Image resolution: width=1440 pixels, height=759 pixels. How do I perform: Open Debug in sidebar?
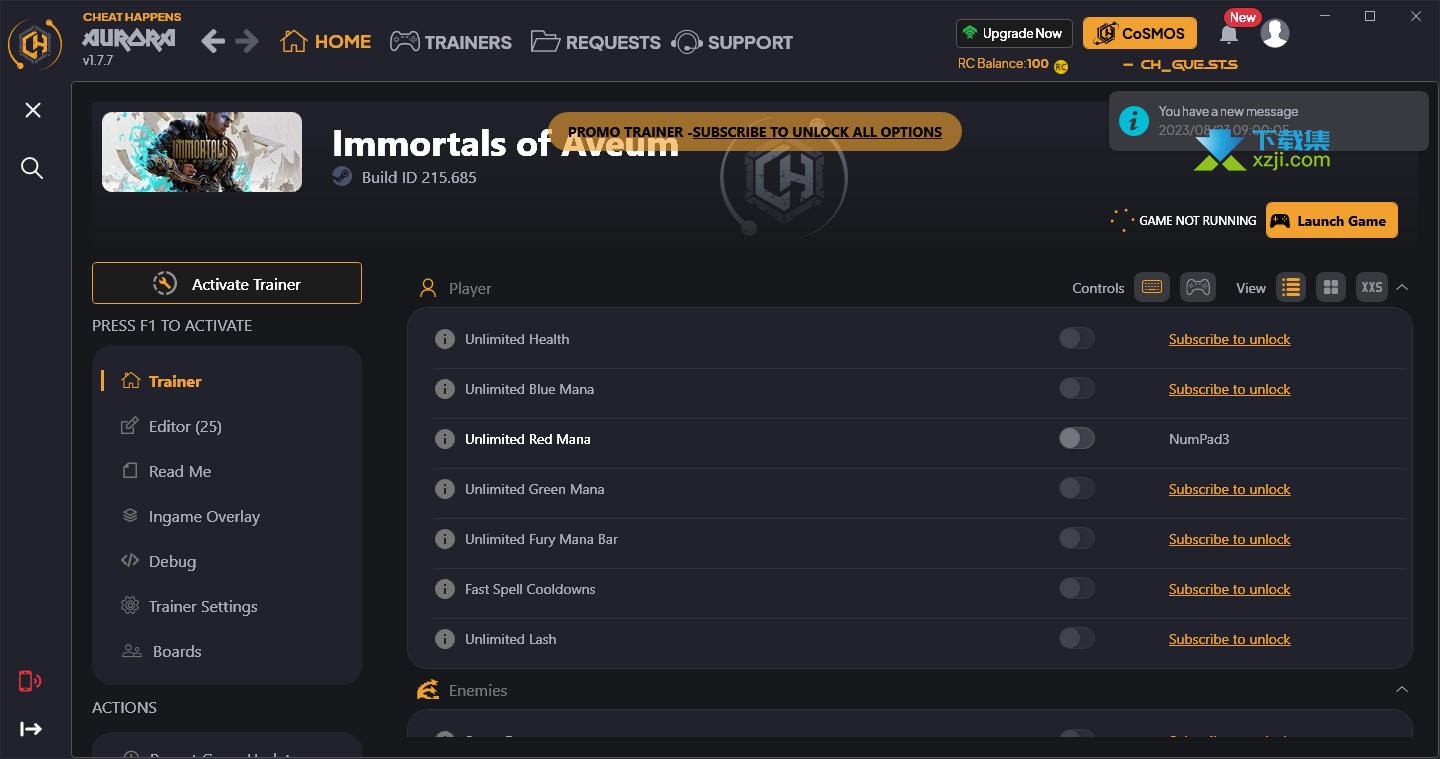click(x=158, y=561)
